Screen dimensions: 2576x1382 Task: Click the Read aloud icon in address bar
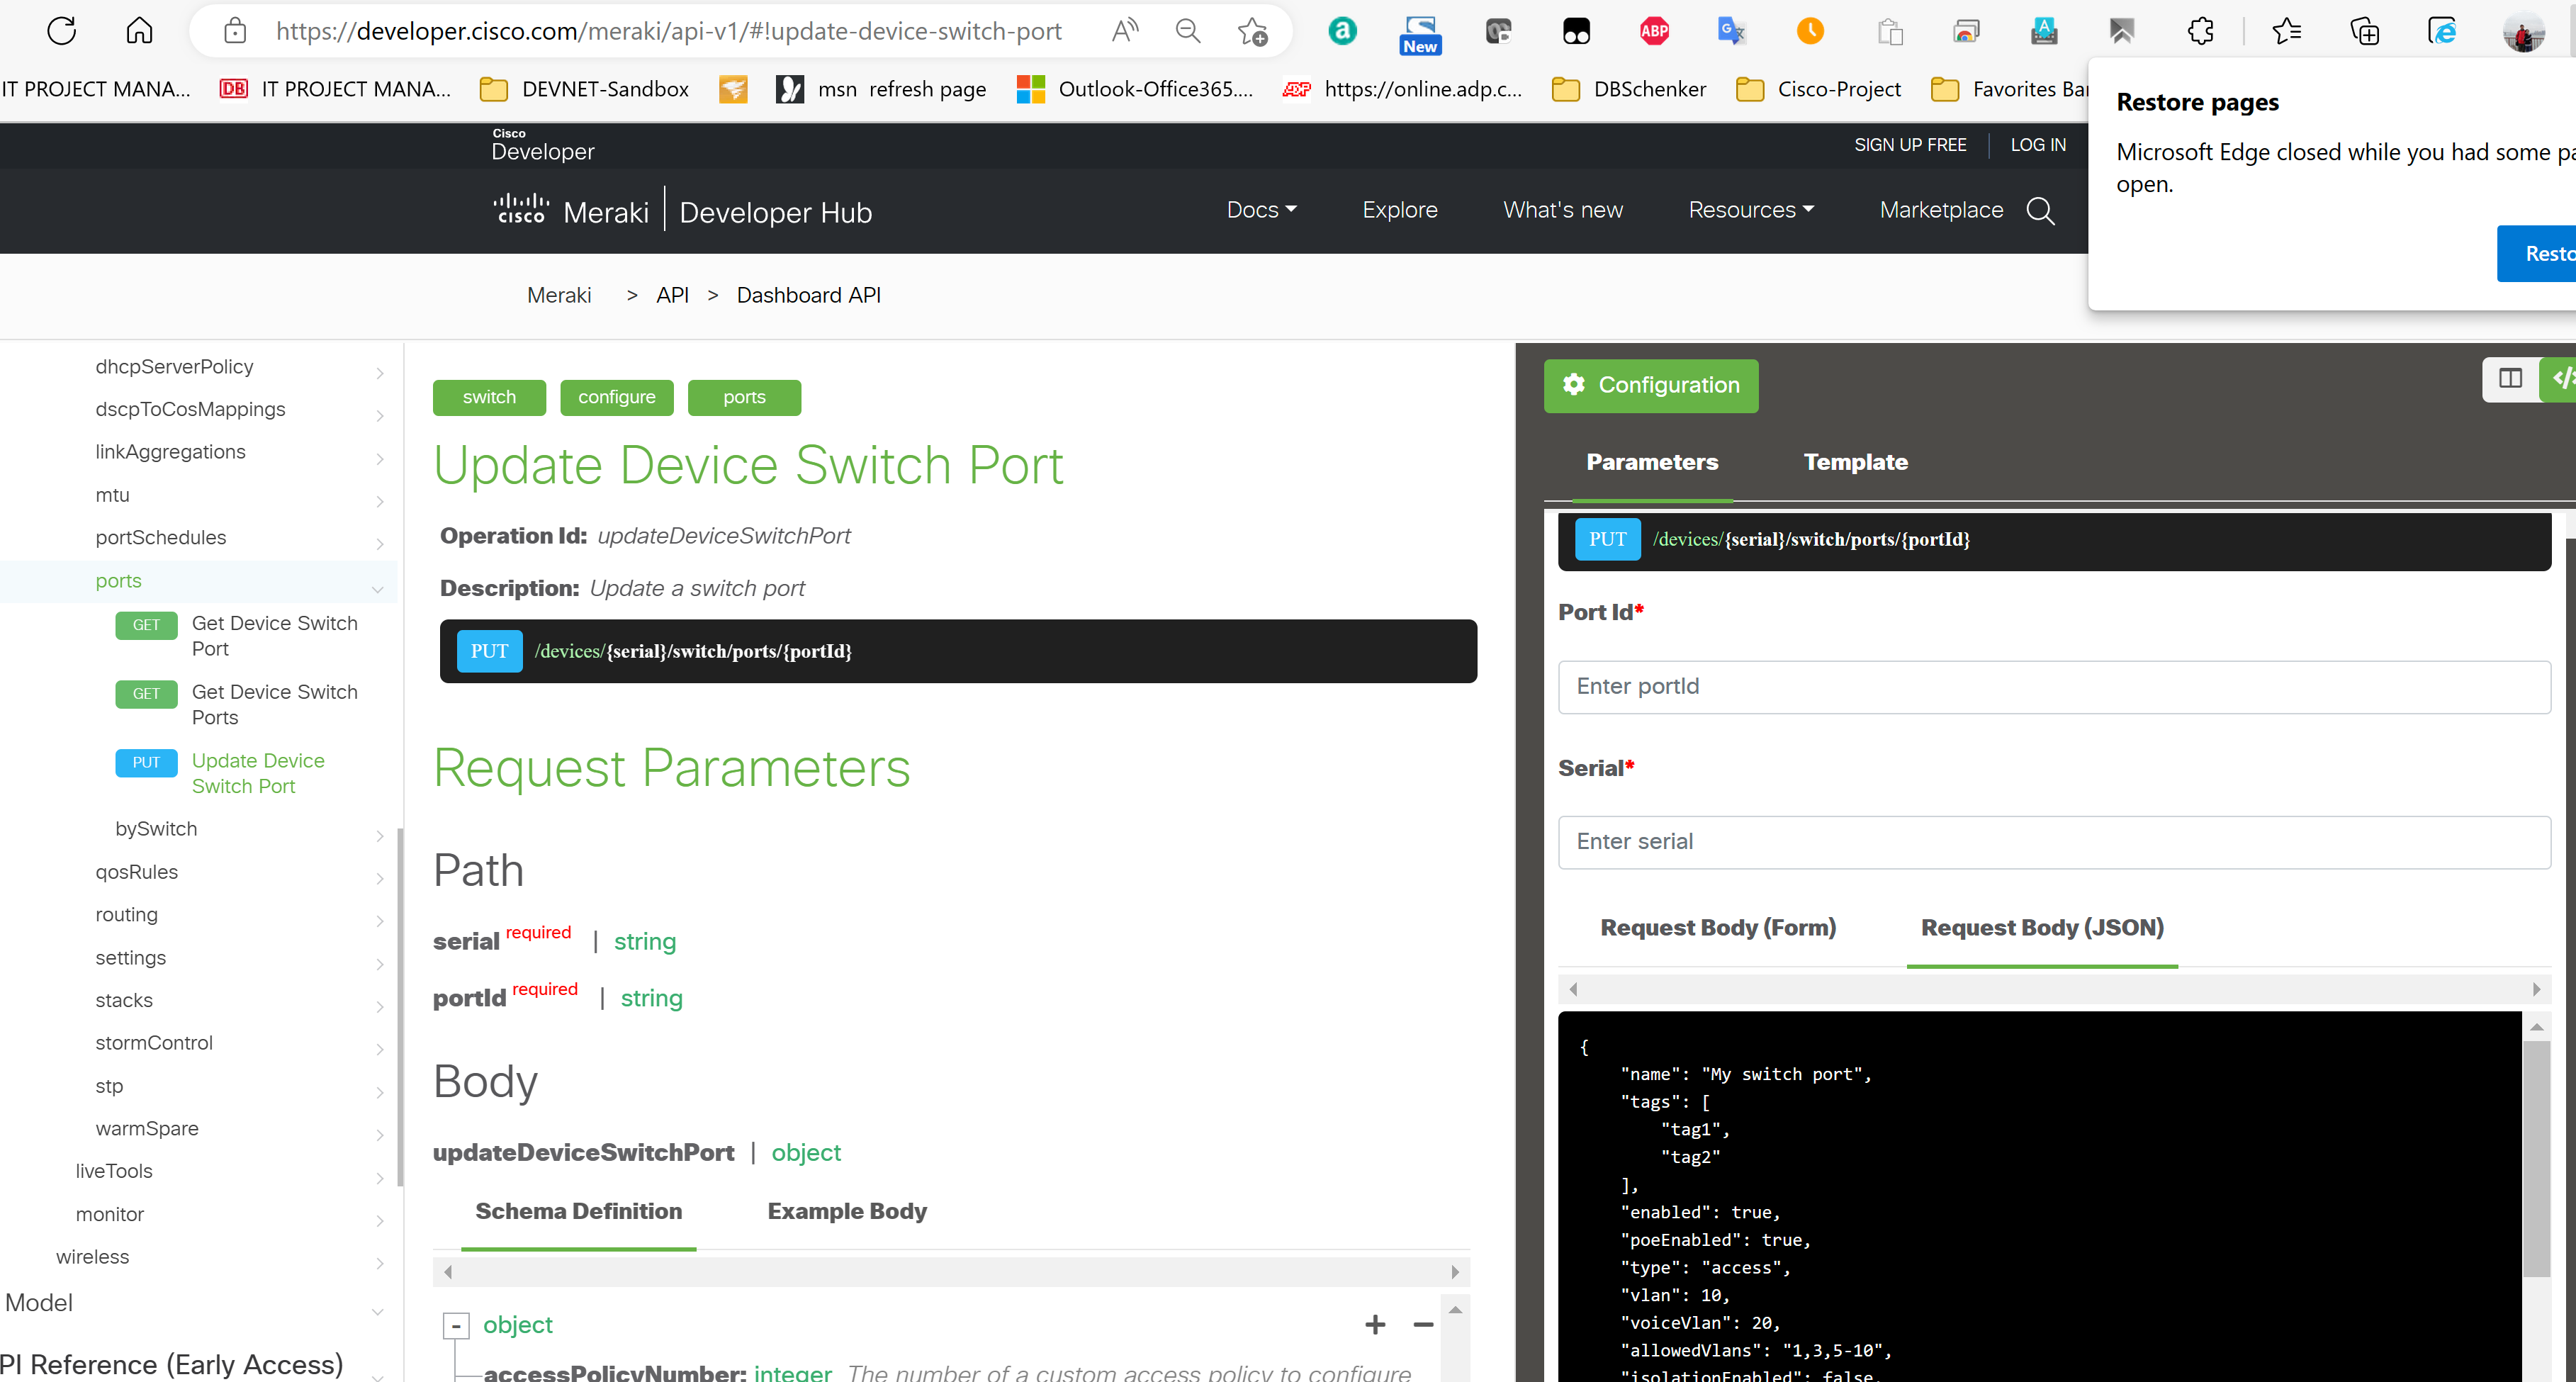coord(1125,31)
